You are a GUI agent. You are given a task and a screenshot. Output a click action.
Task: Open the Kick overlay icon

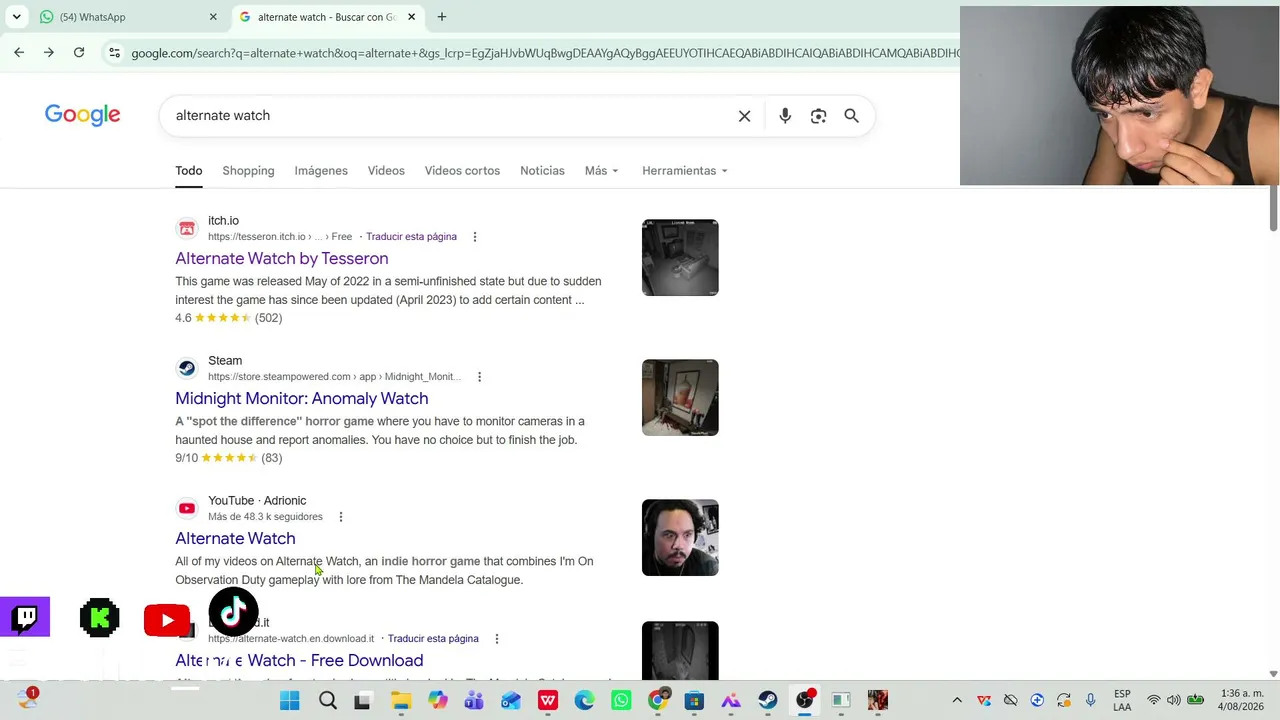(x=100, y=618)
